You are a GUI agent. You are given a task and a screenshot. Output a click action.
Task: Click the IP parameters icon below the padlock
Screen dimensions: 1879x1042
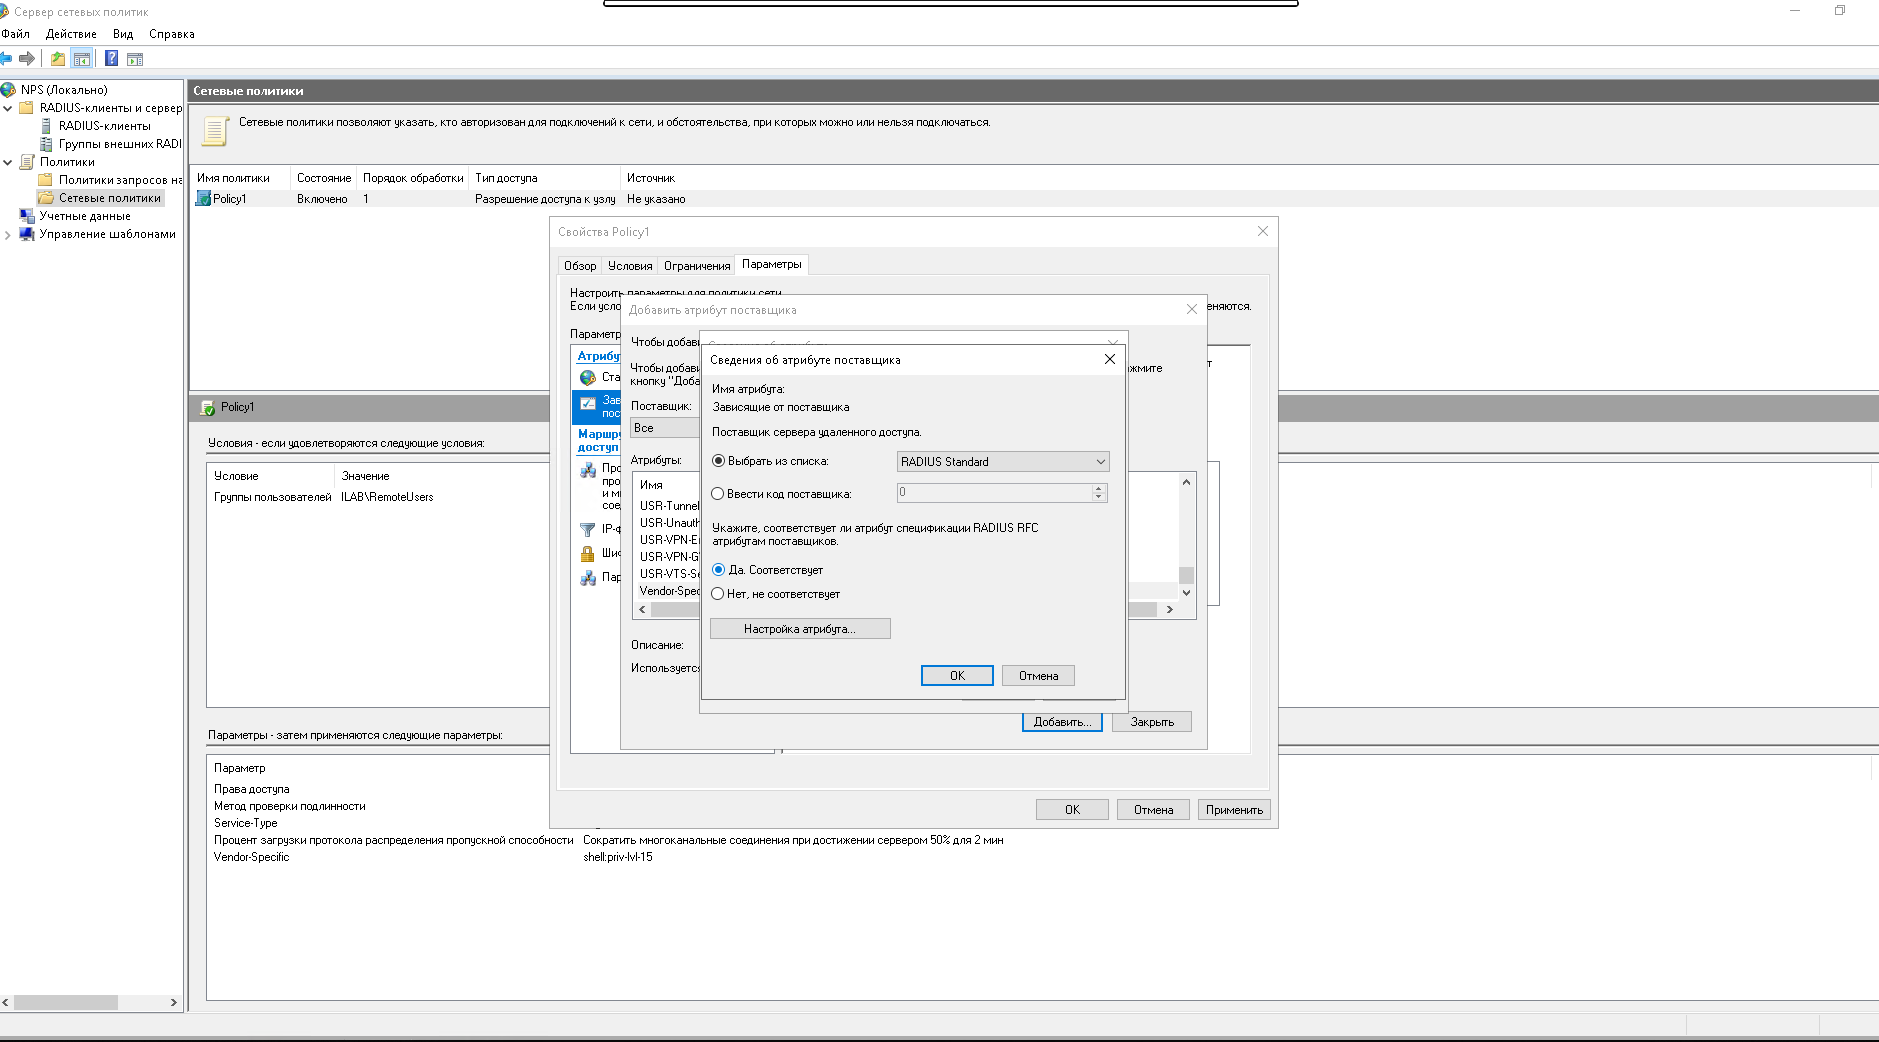pyautogui.click(x=588, y=578)
